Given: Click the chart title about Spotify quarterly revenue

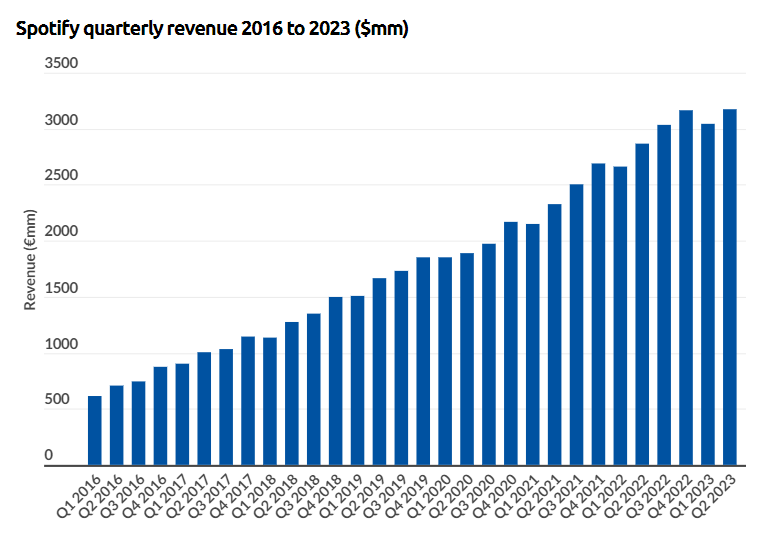Looking at the screenshot, I should coord(212,29).
